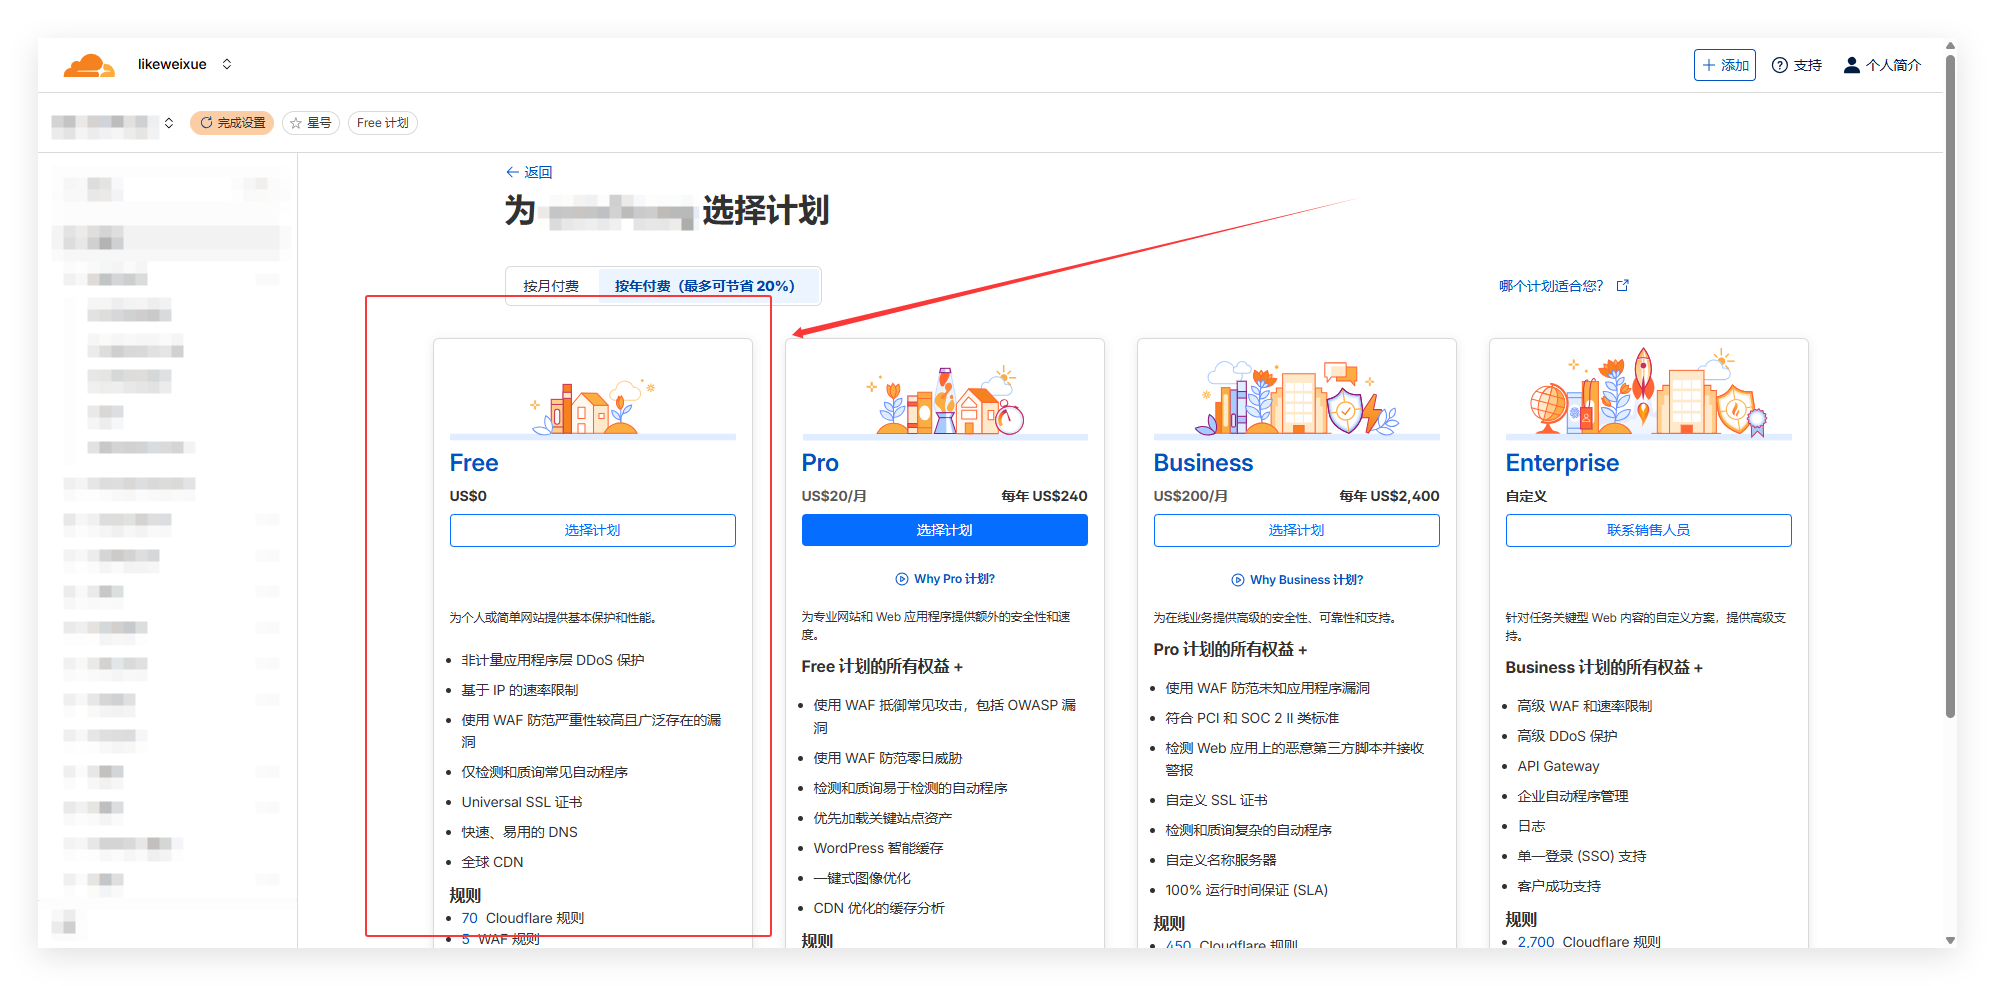Click the 添加 plus icon
This screenshot has width=1995, height=986.
tap(1706, 64)
